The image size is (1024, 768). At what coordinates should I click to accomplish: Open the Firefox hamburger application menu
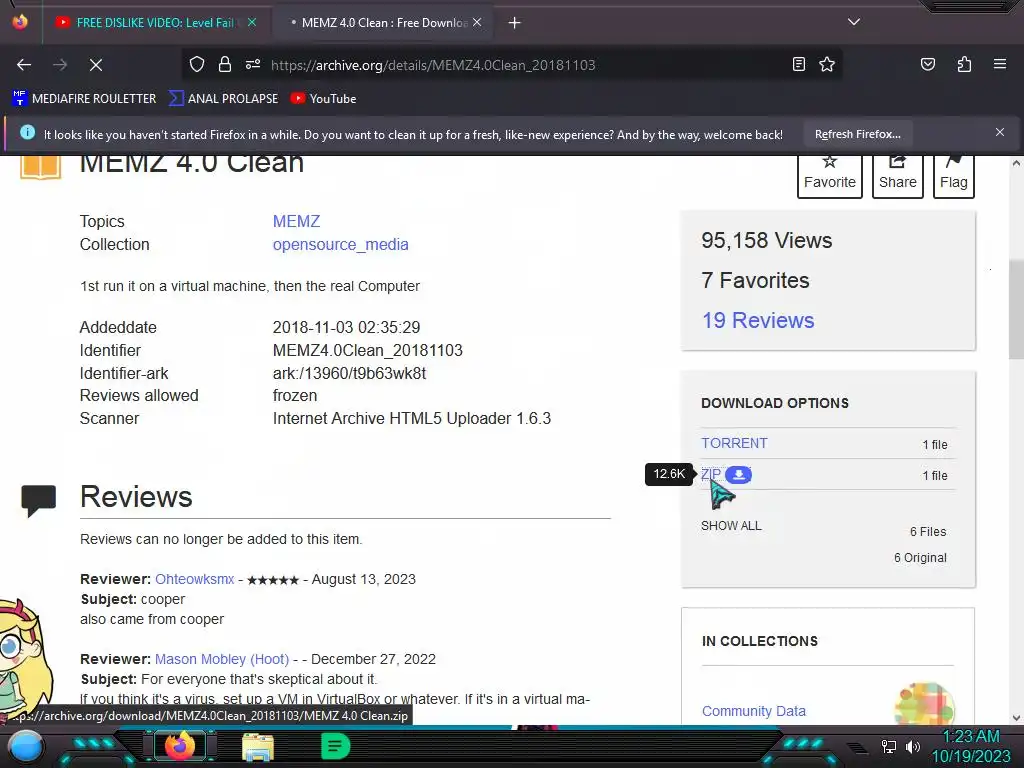tap(999, 65)
